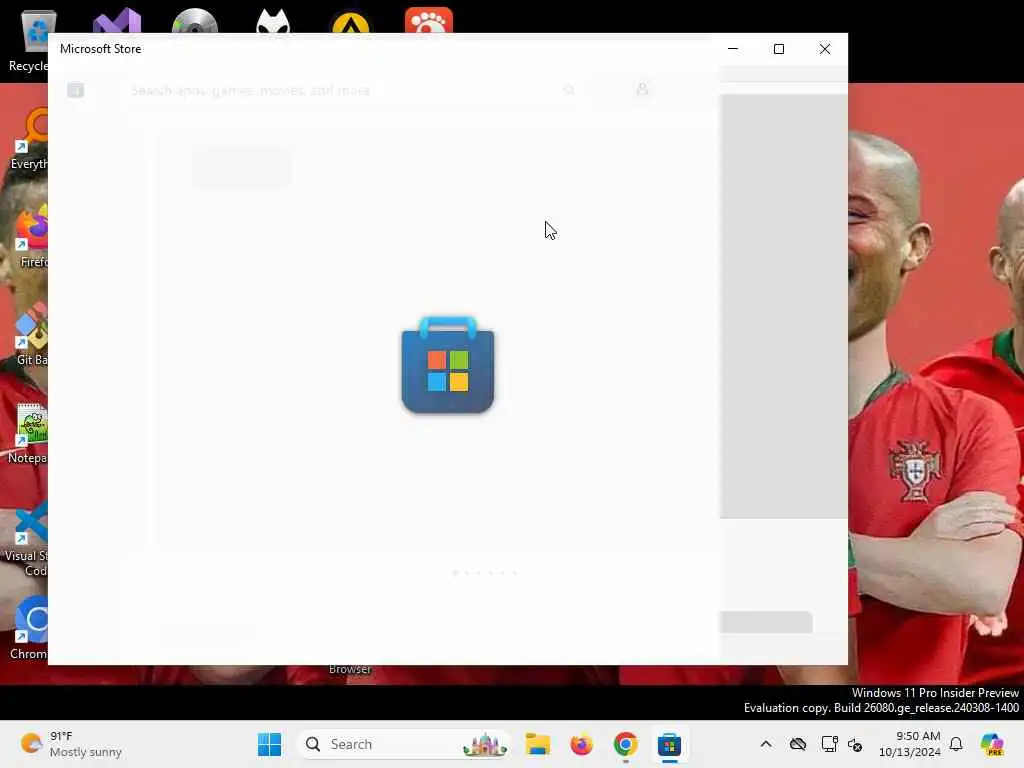Launch Firefox from the taskbar
Screen dimensions: 1024x768
(581, 744)
